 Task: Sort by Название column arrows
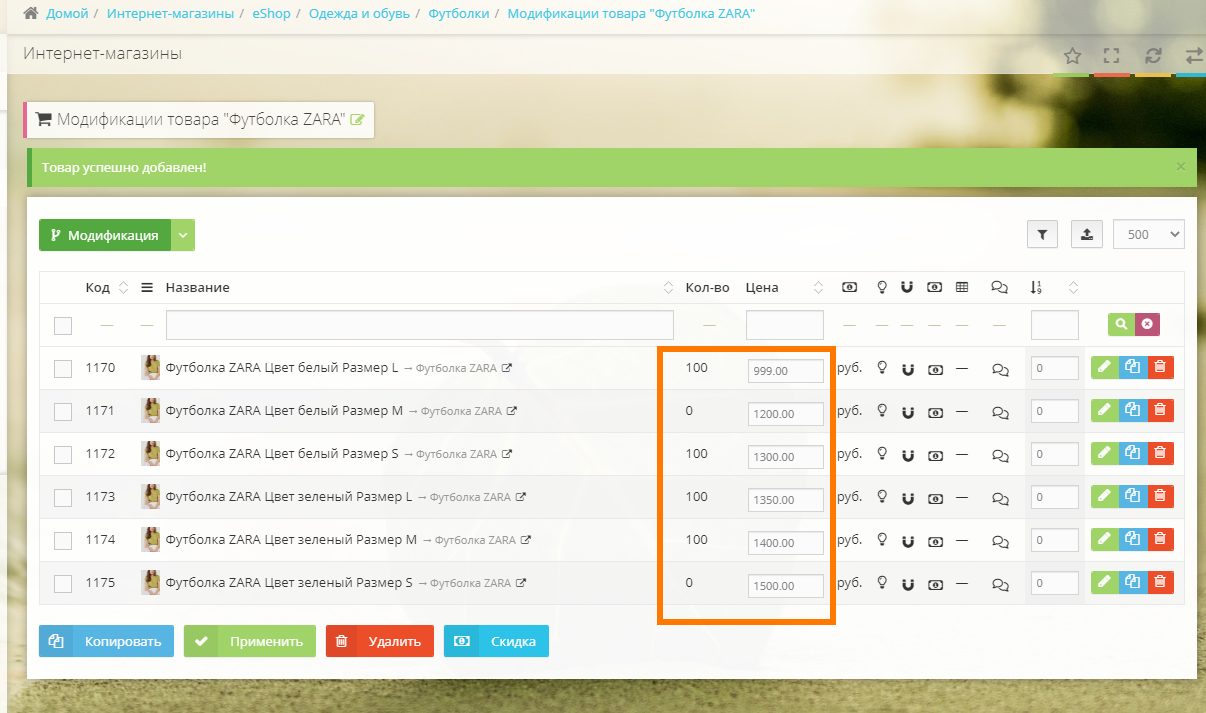point(669,288)
